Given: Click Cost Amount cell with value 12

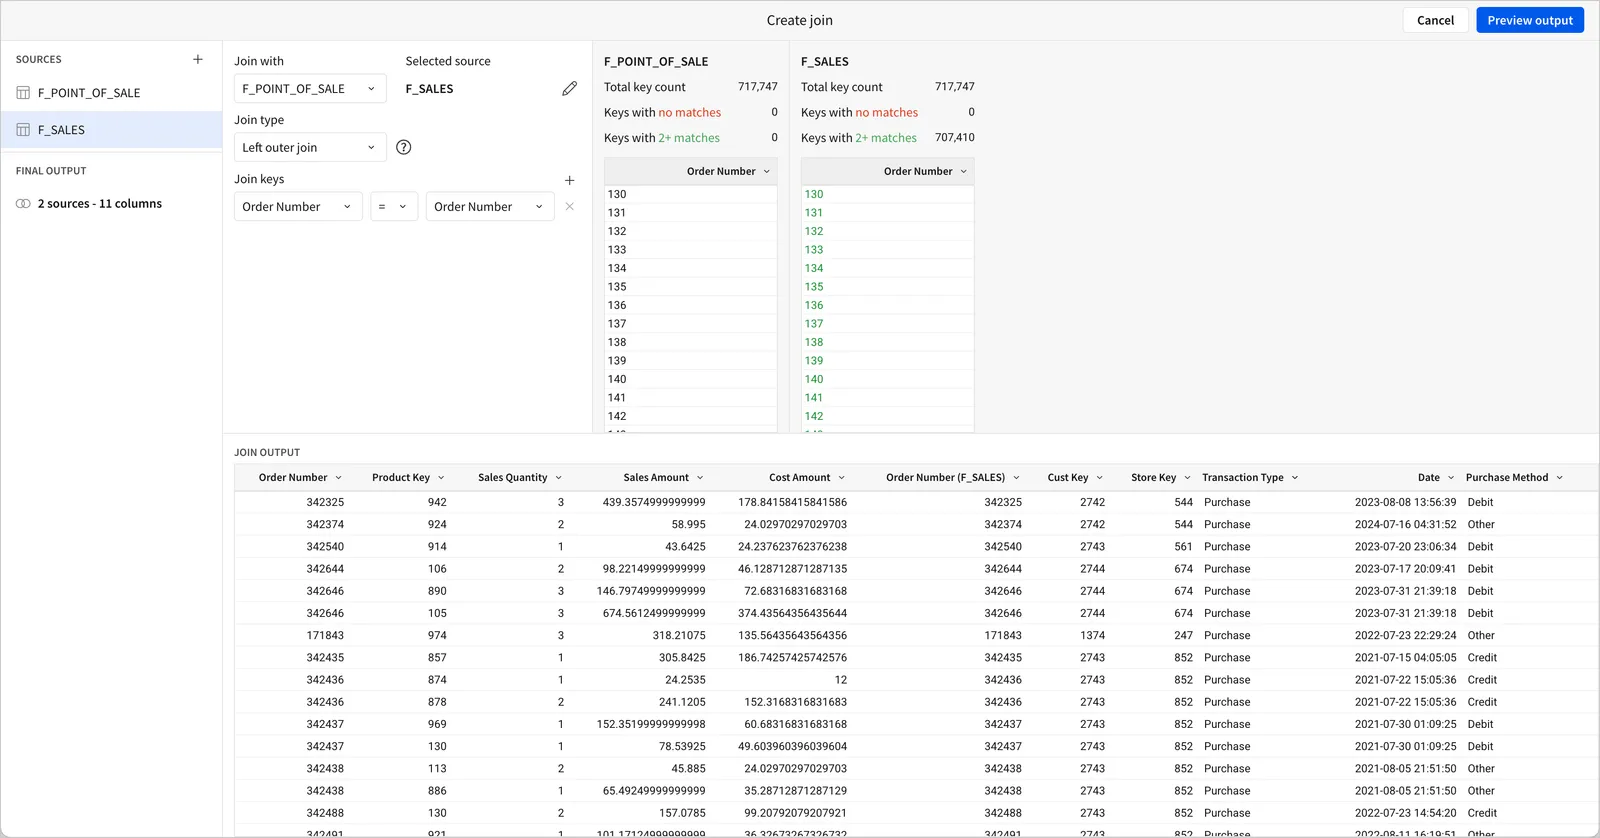Looking at the screenshot, I should click(840, 680).
